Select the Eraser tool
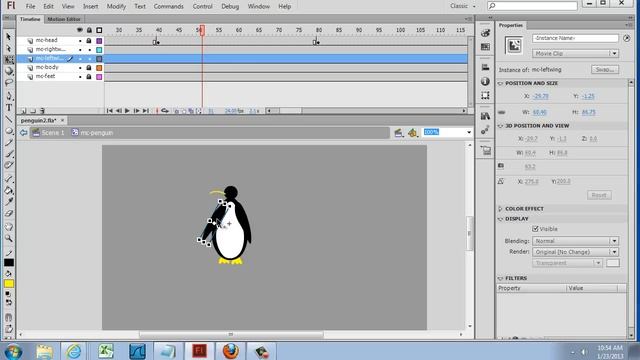The width and height of the screenshot is (640, 360). pos(9,213)
